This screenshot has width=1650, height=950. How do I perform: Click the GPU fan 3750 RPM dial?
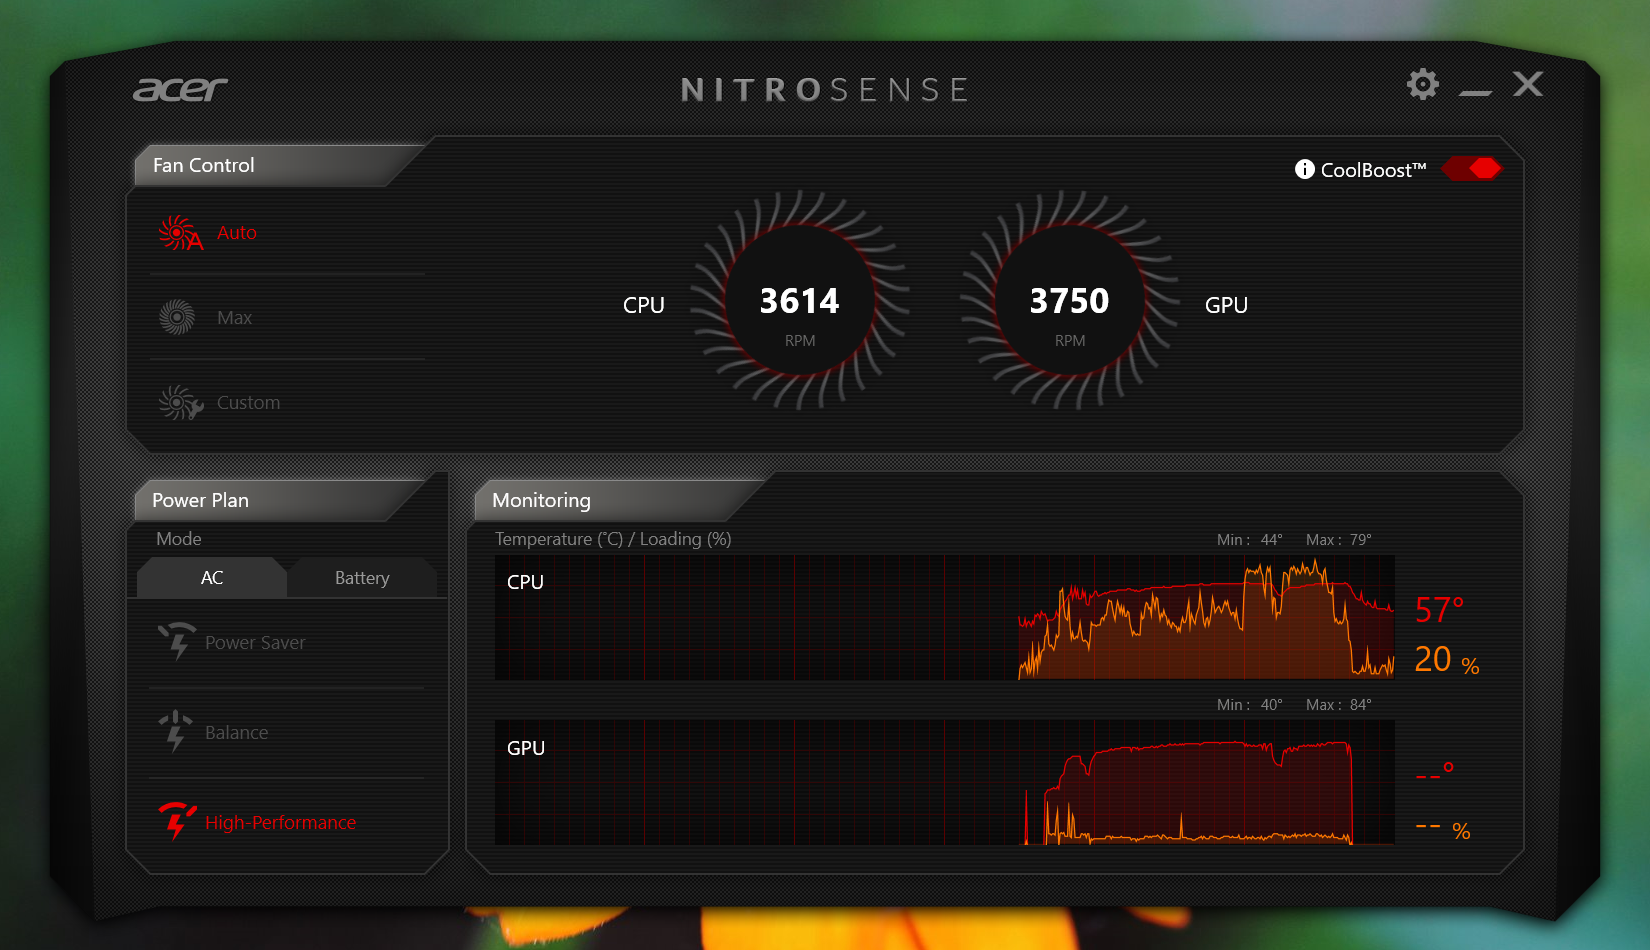[1070, 300]
